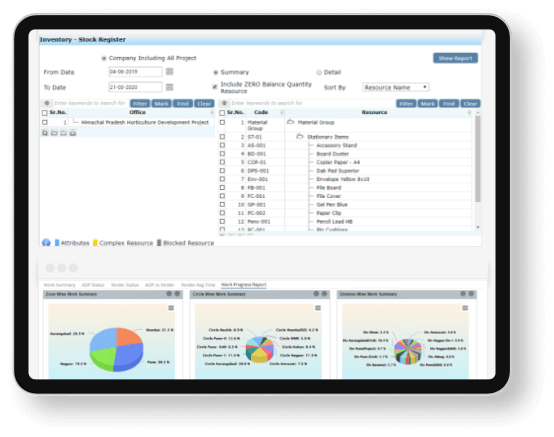The width and height of the screenshot is (554, 437).
Task: Open the Resource column header menu
Action: 469,112
